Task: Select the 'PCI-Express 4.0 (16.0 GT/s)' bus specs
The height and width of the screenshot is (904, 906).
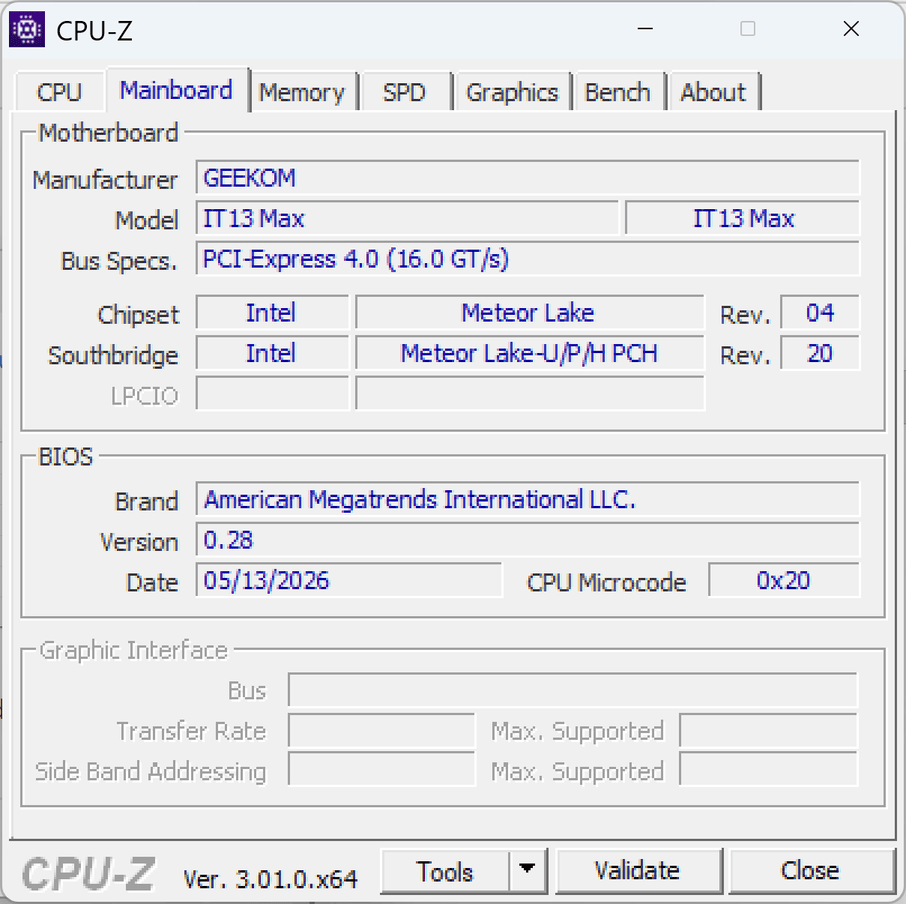Action: 528,259
